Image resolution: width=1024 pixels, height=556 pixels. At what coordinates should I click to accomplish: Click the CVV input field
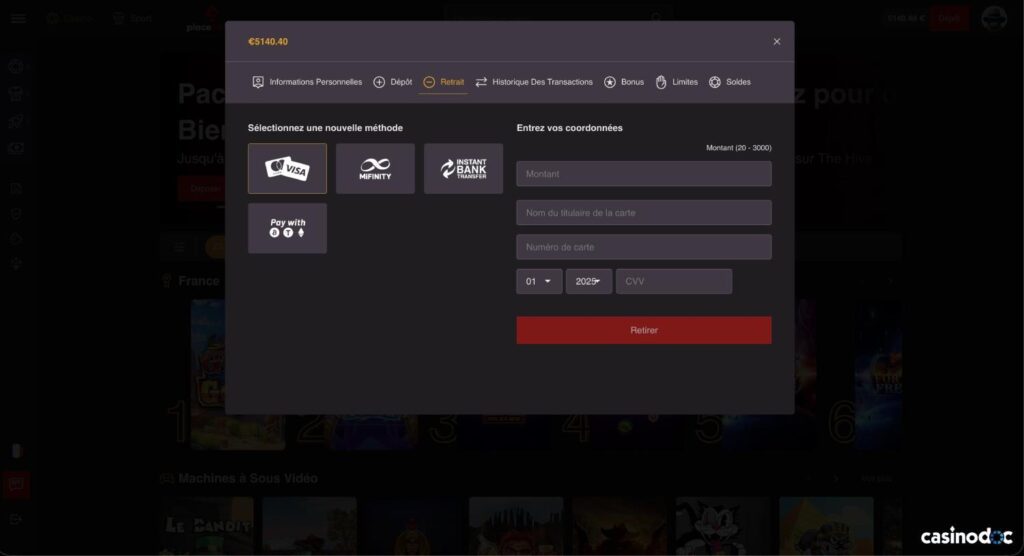(674, 282)
